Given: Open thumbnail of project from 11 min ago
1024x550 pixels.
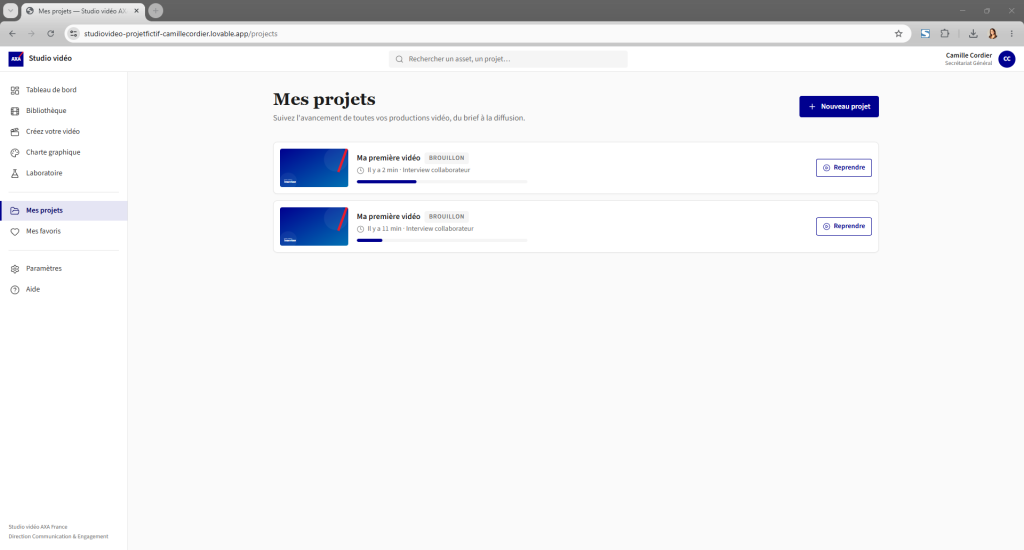Looking at the screenshot, I should (314, 227).
